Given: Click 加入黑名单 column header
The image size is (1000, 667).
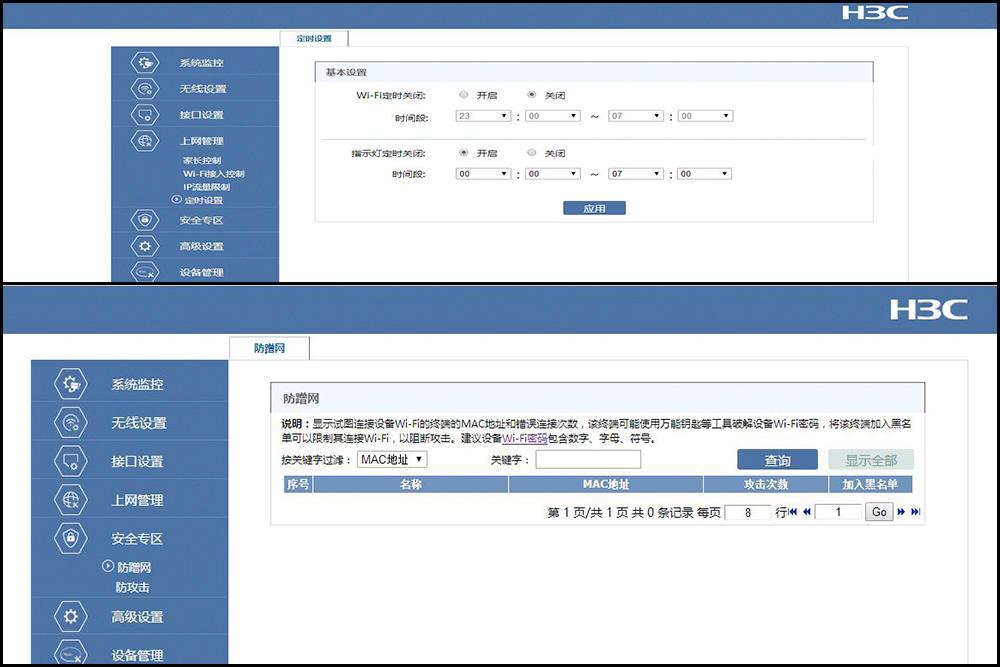Looking at the screenshot, I should click(x=870, y=485).
